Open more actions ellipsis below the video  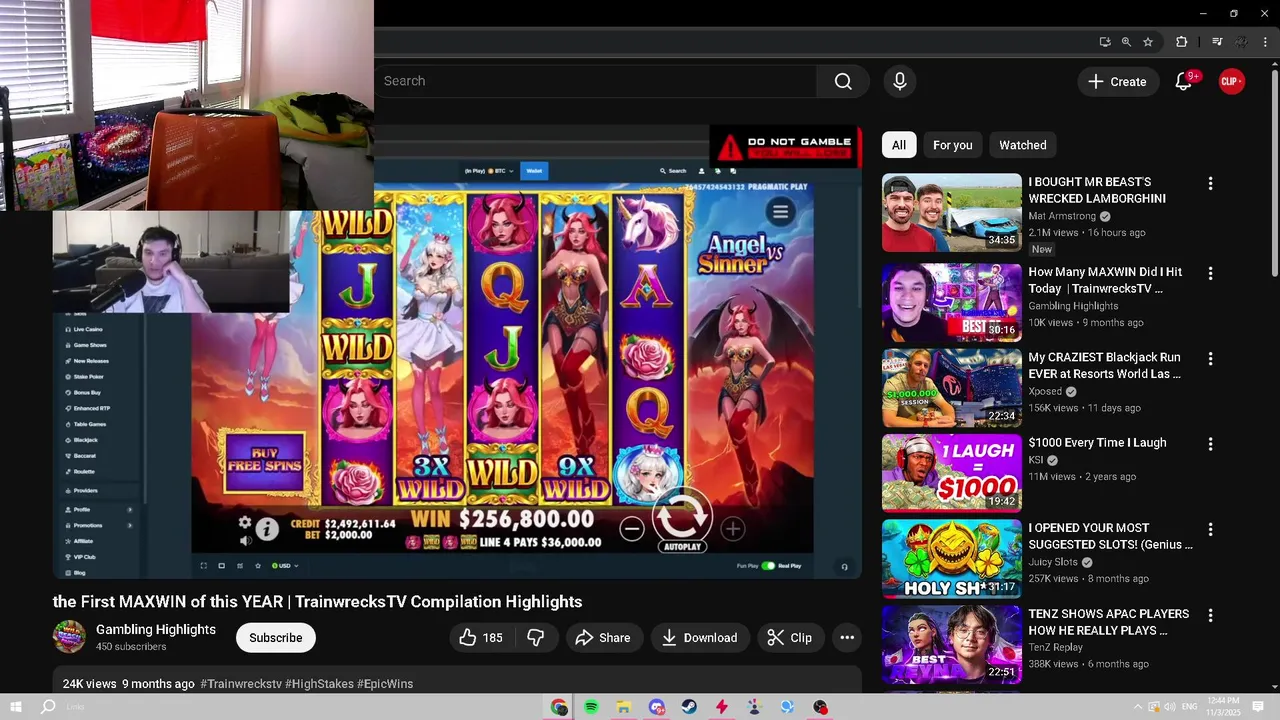[x=847, y=638]
